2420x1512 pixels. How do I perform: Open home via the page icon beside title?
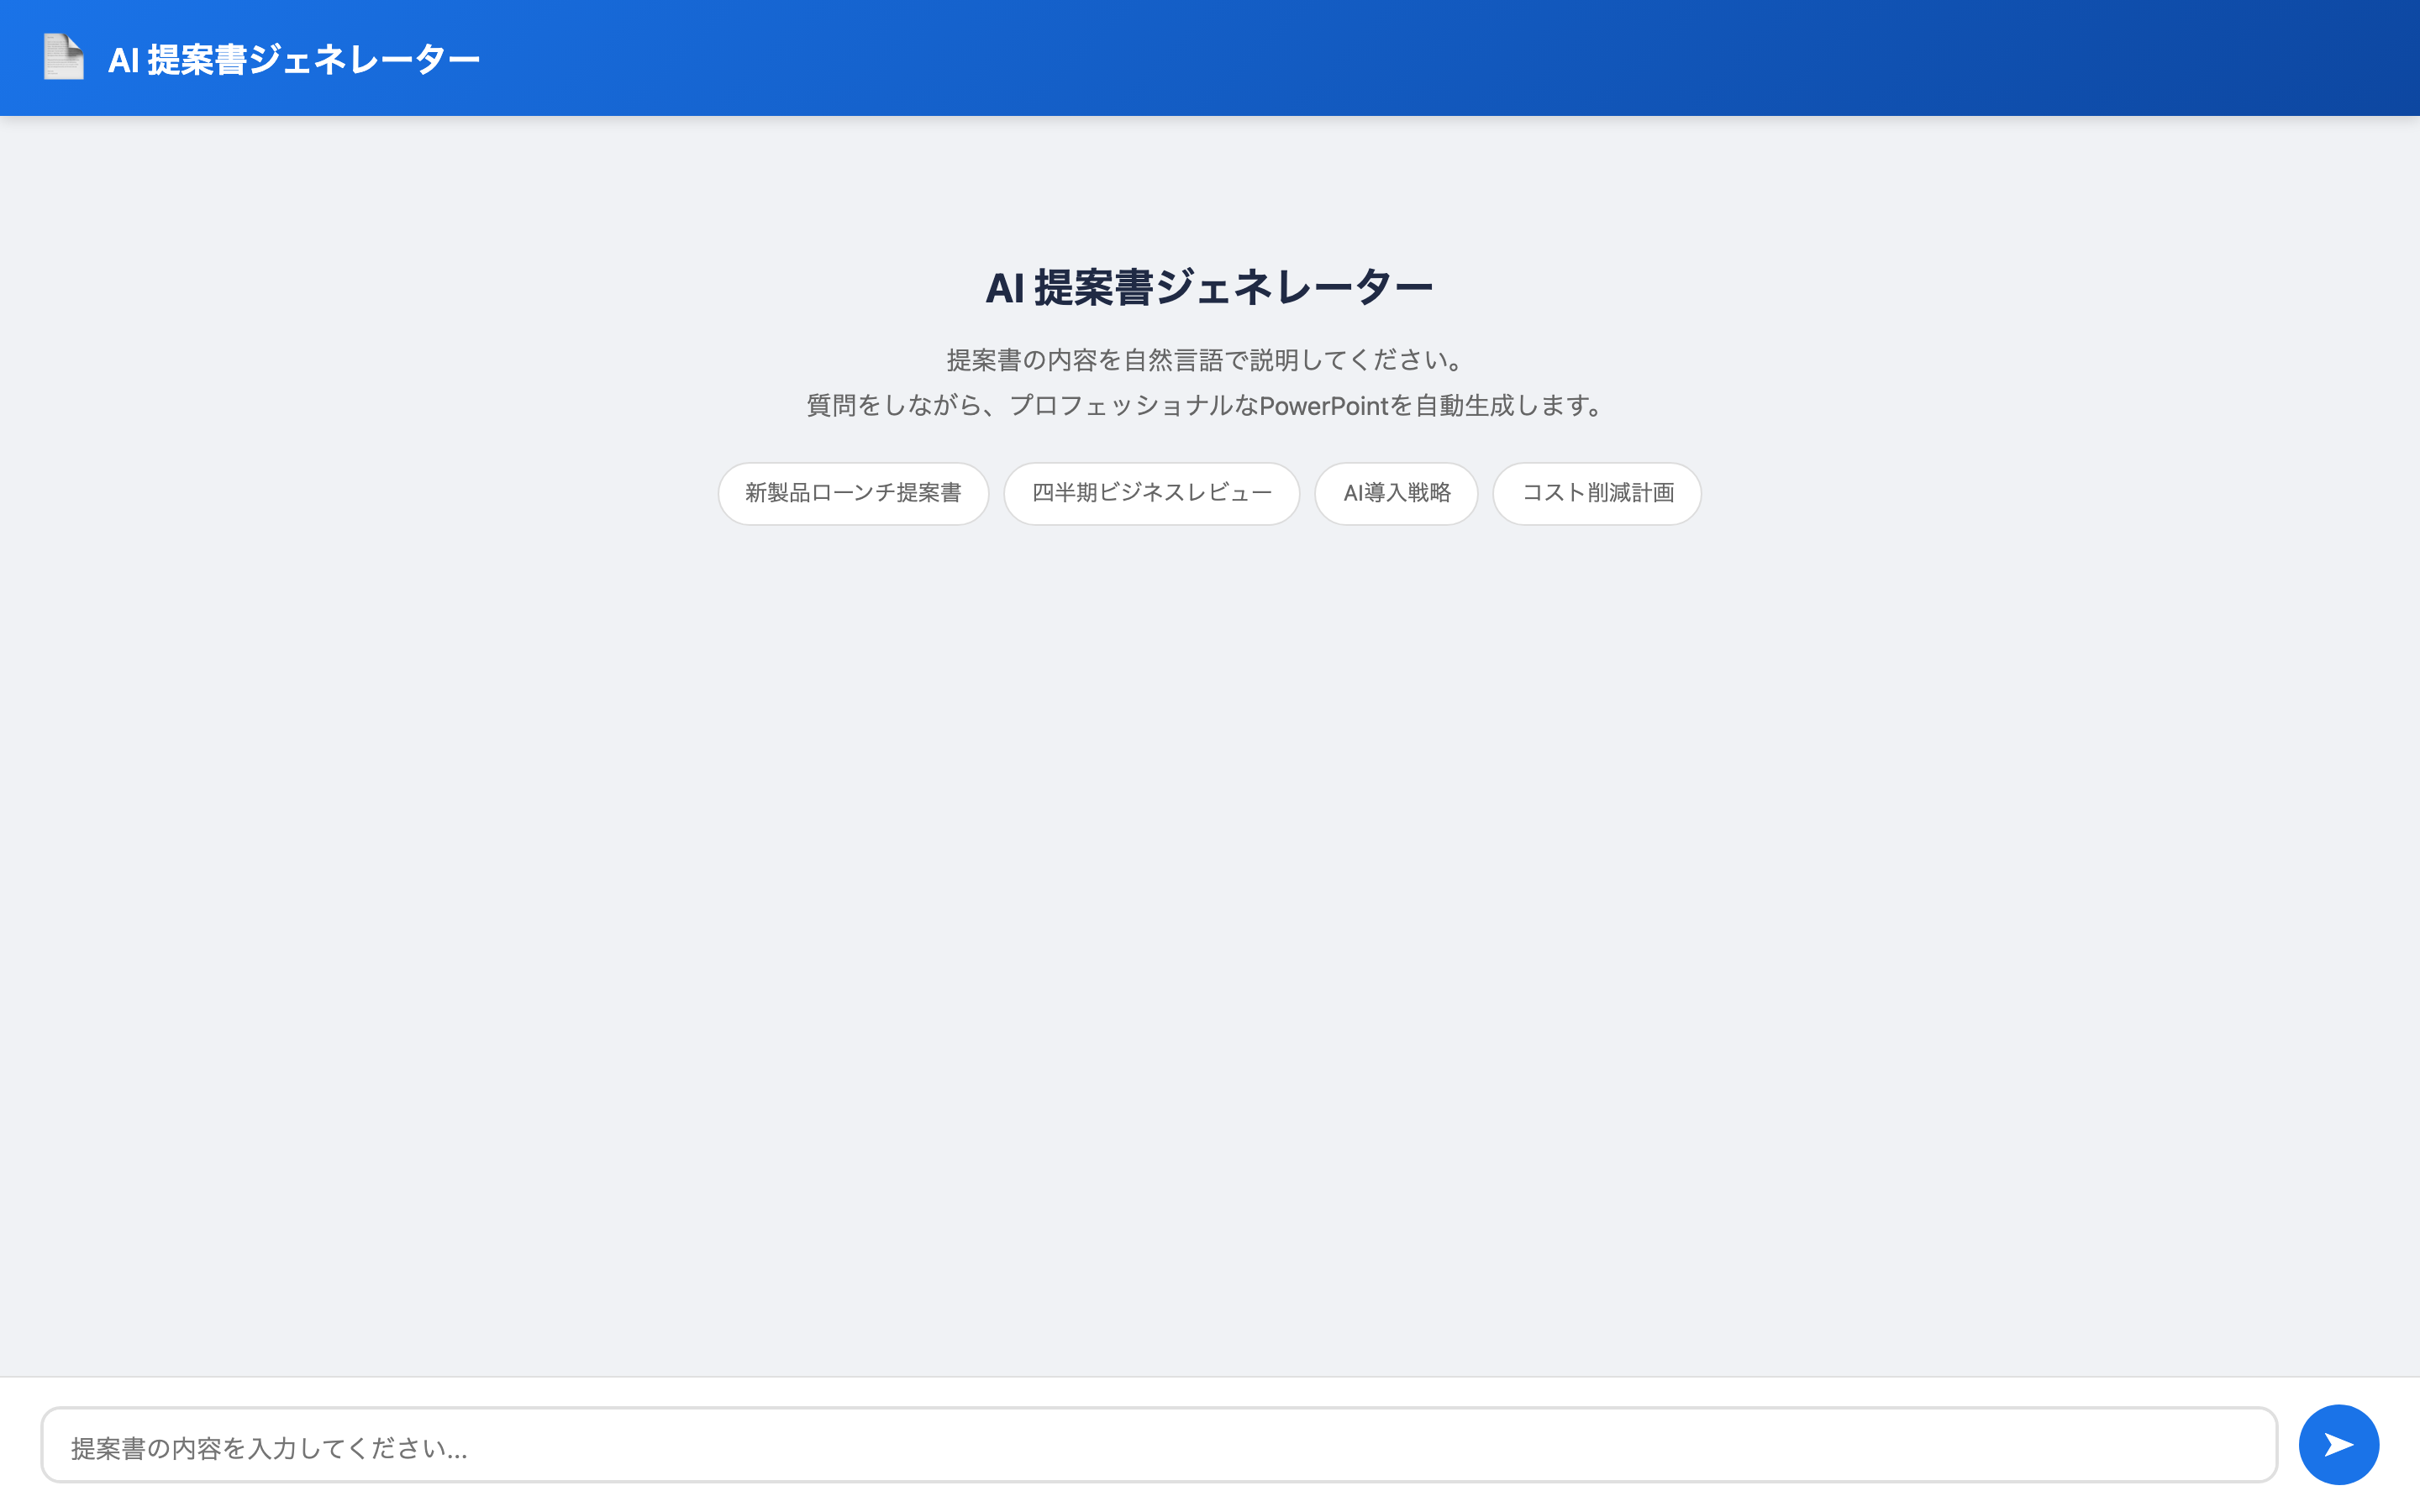tap(63, 57)
